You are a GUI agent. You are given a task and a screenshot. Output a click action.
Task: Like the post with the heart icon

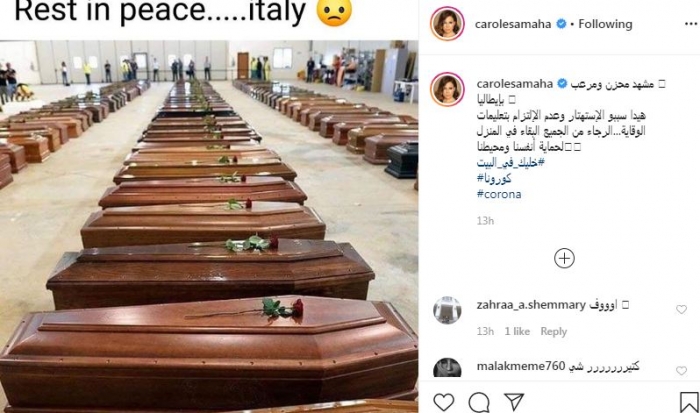(x=444, y=402)
